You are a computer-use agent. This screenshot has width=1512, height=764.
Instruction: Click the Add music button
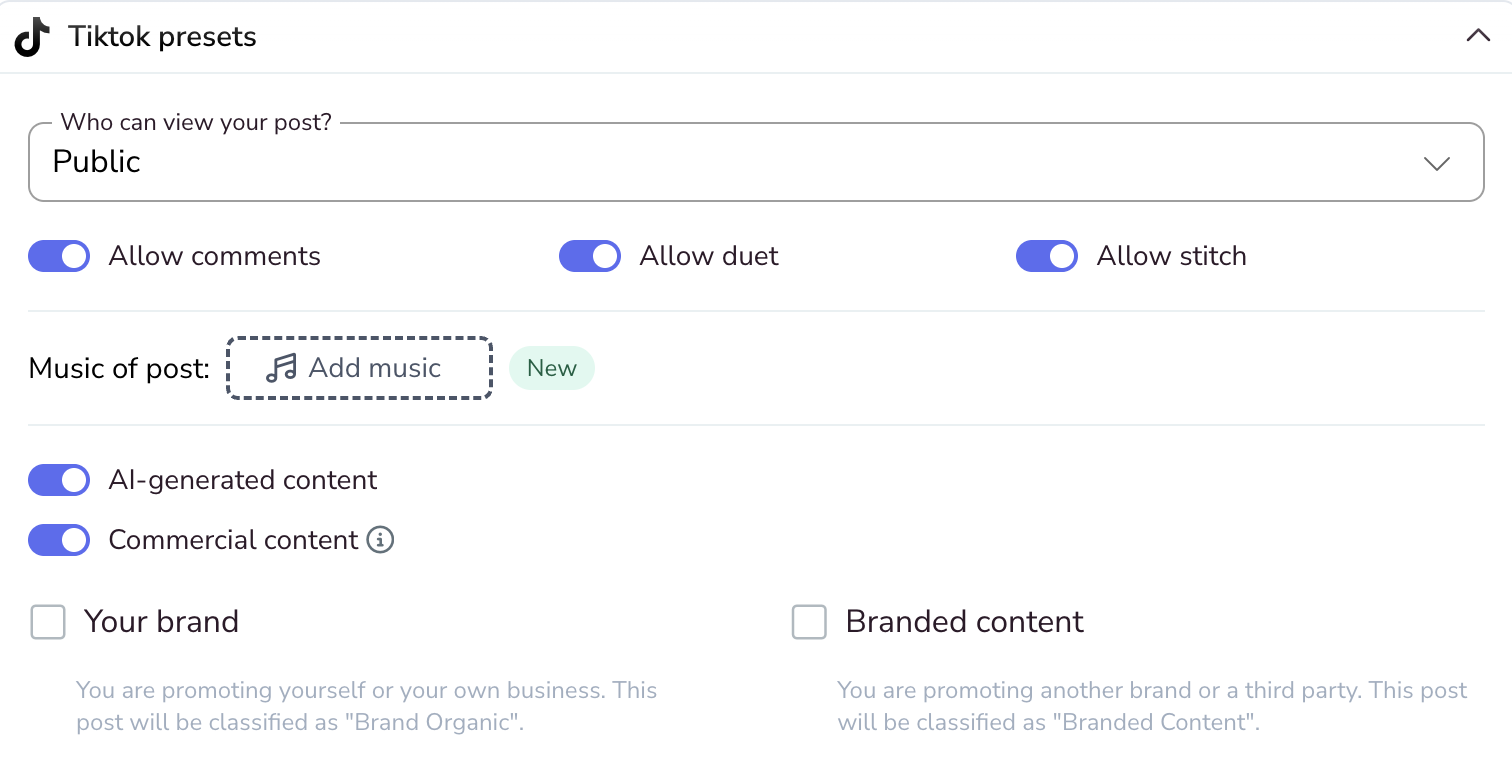click(360, 368)
